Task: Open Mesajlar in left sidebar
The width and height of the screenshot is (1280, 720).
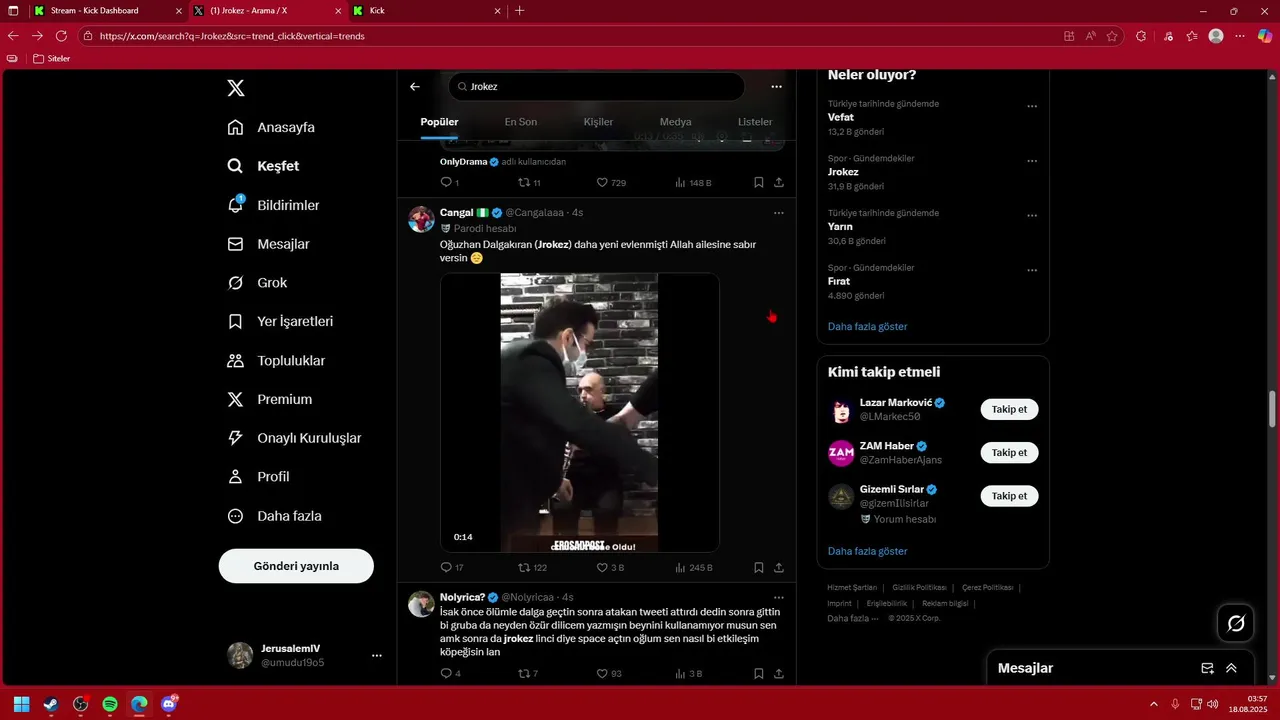Action: [x=269, y=244]
